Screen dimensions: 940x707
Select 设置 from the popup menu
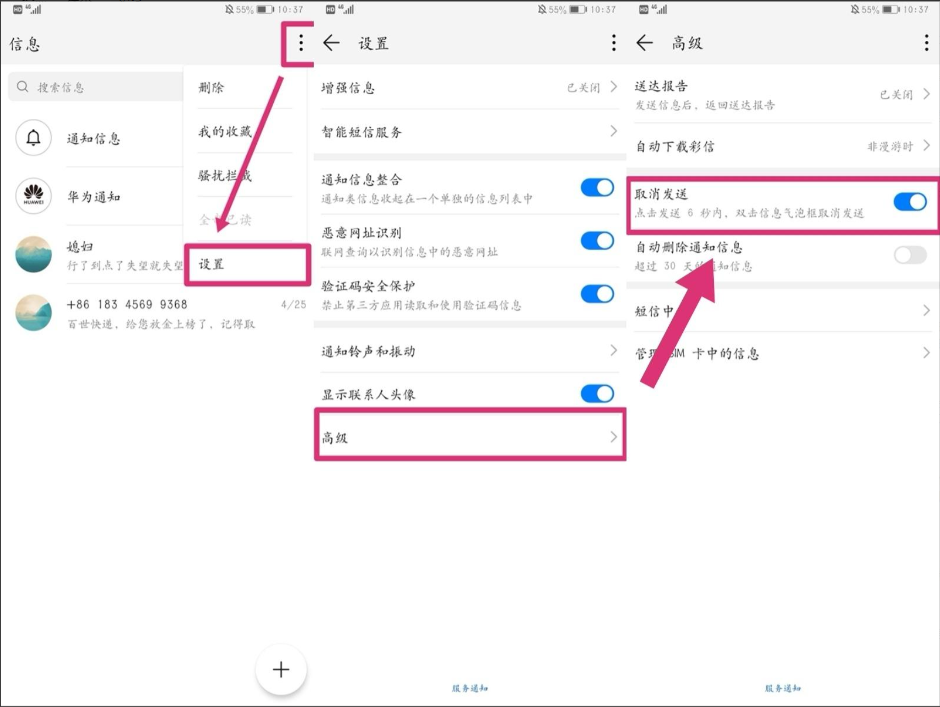[x=211, y=264]
